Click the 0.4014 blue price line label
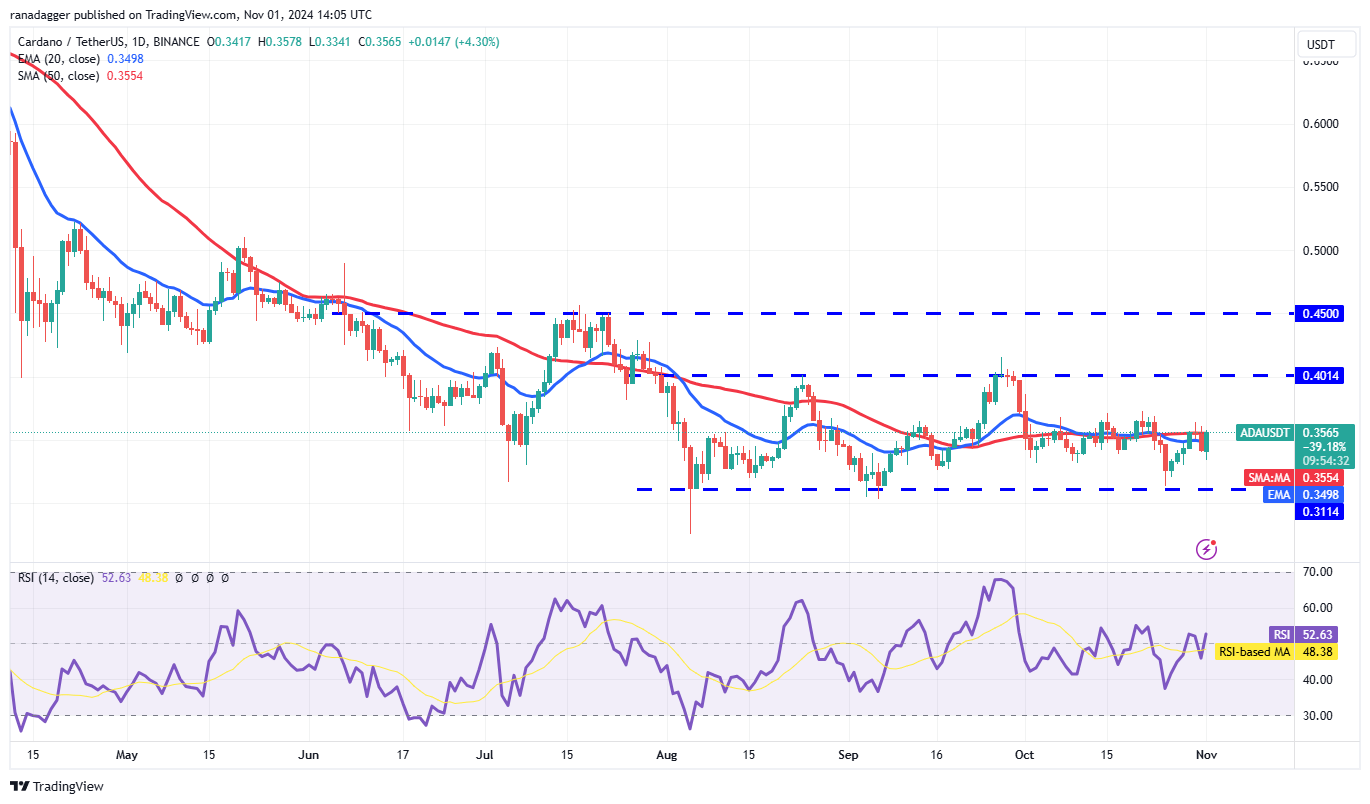Viewport: 1370px width, 804px height. (x=1320, y=375)
